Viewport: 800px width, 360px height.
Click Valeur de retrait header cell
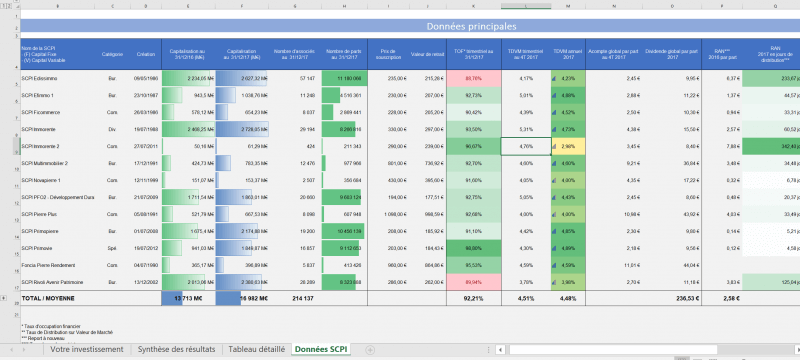pyautogui.click(x=427, y=54)
